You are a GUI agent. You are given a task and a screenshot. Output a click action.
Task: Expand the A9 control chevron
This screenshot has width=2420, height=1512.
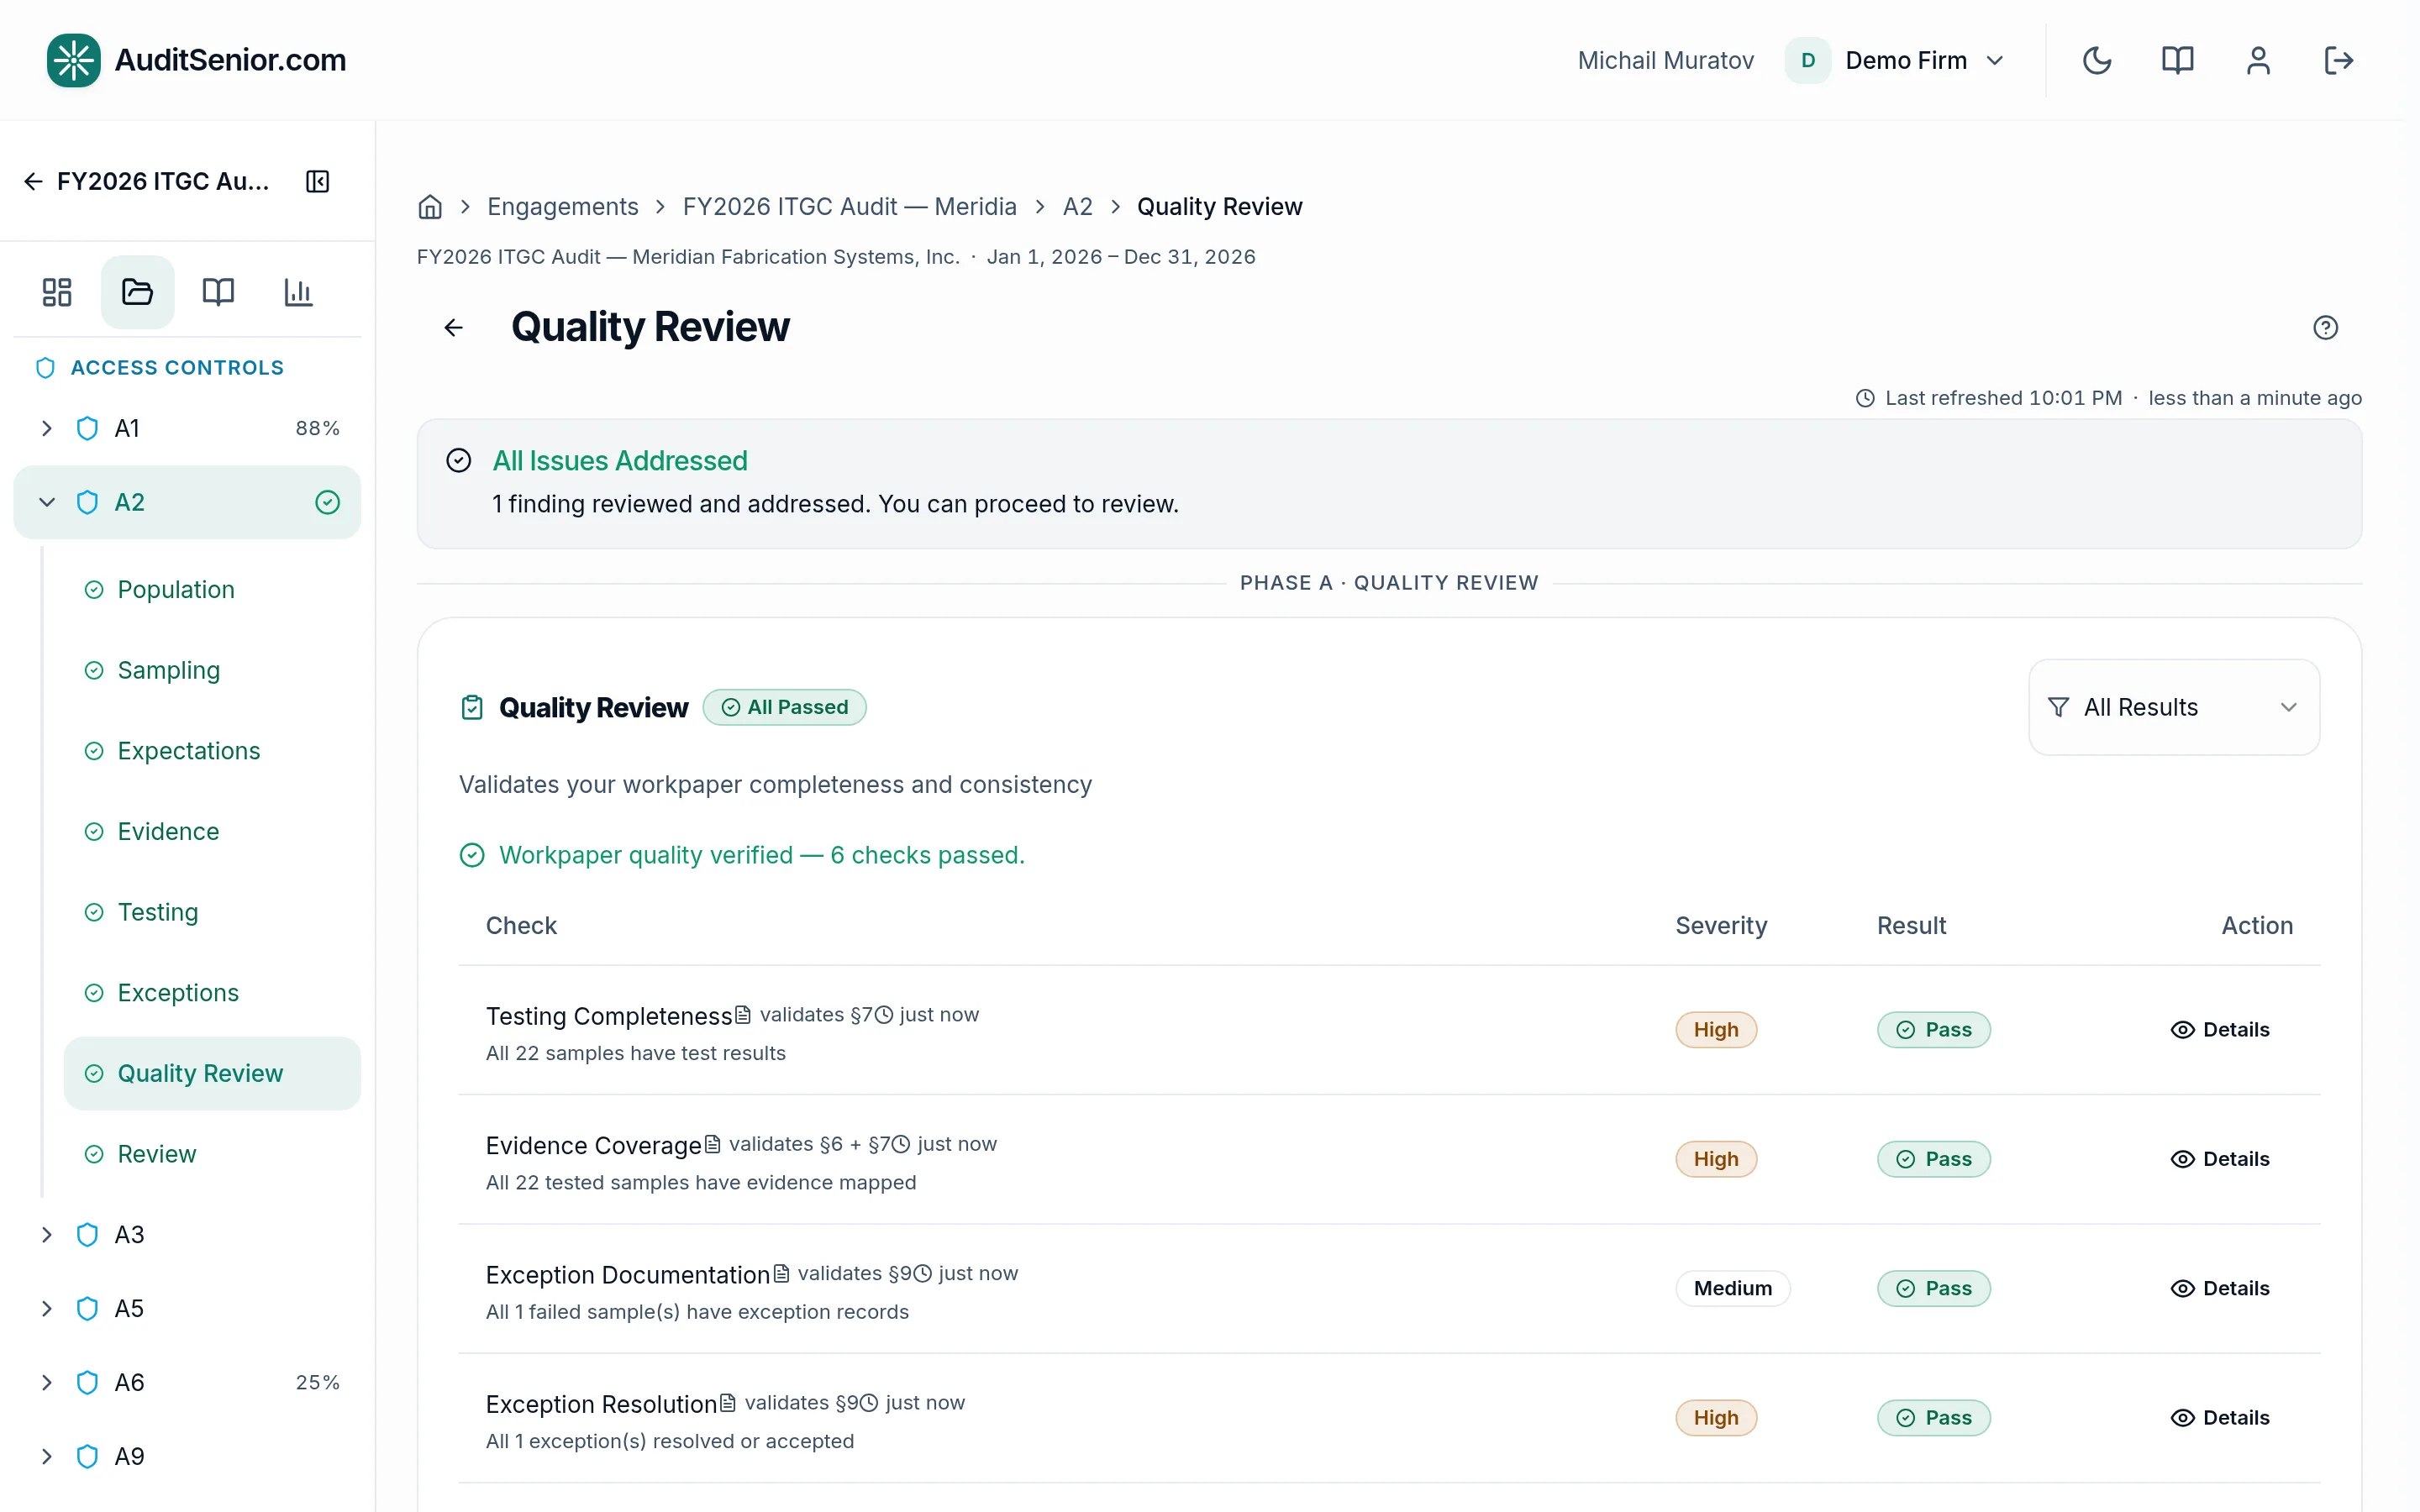pos(46,1457)
